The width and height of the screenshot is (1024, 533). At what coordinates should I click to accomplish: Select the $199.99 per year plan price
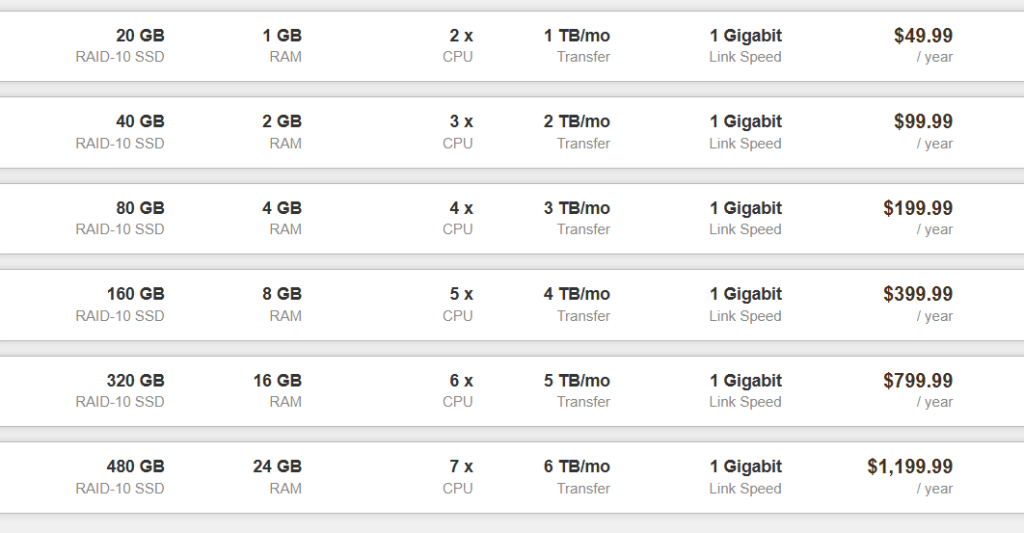pyautogui.click(x=918, y=218)
